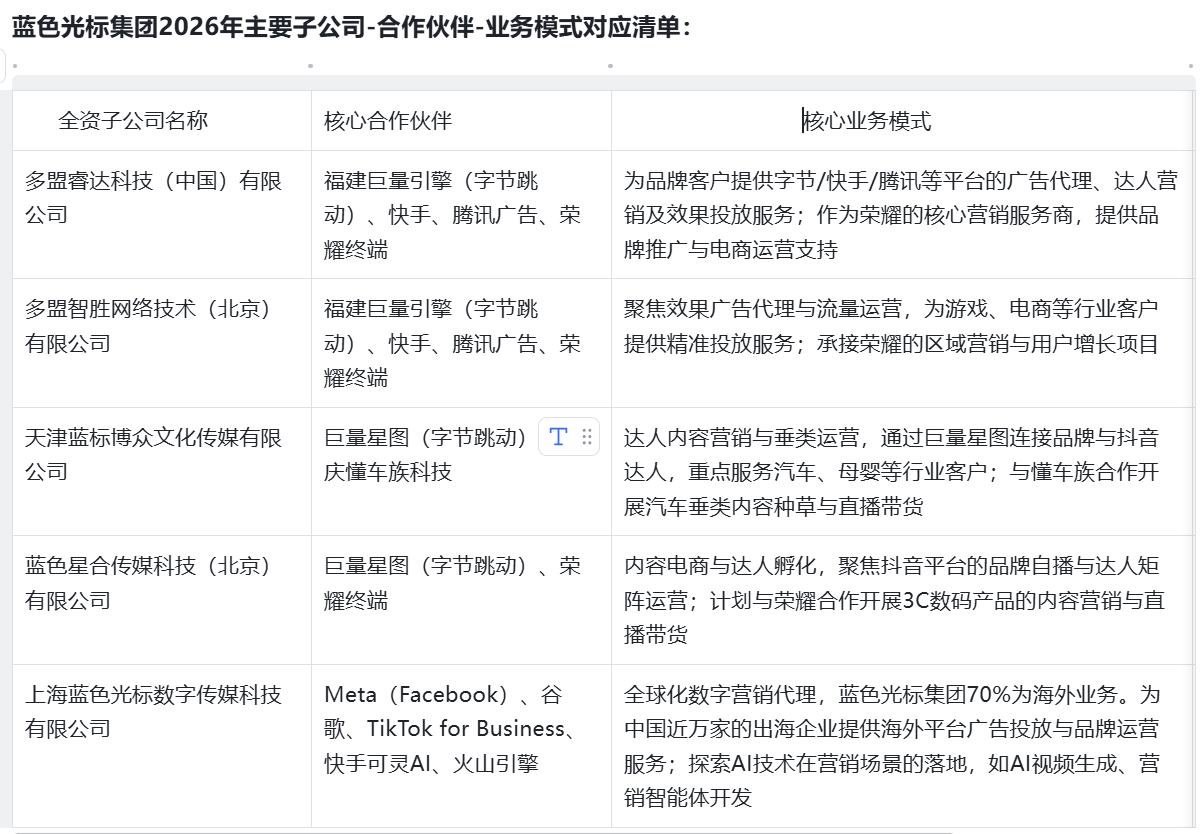Click the 内容电商与达人孵化 business cell
The height and width of the screenshot is (834, 1200).
(x=903, y=599)
